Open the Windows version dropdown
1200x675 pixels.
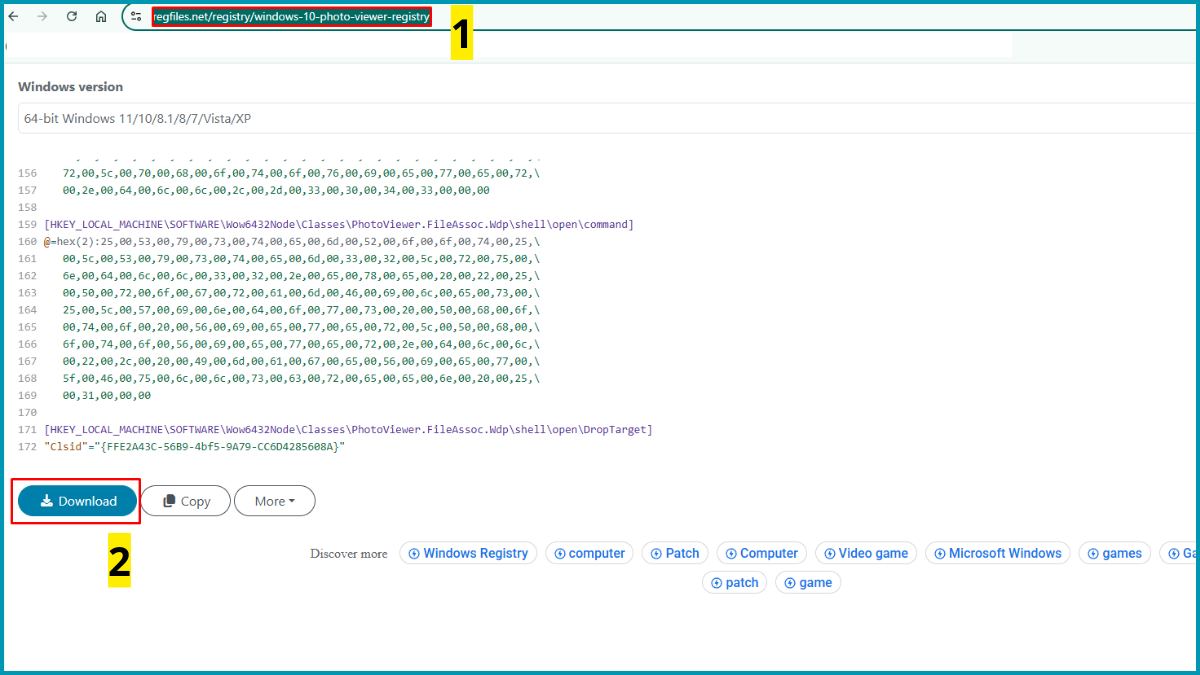600,118
